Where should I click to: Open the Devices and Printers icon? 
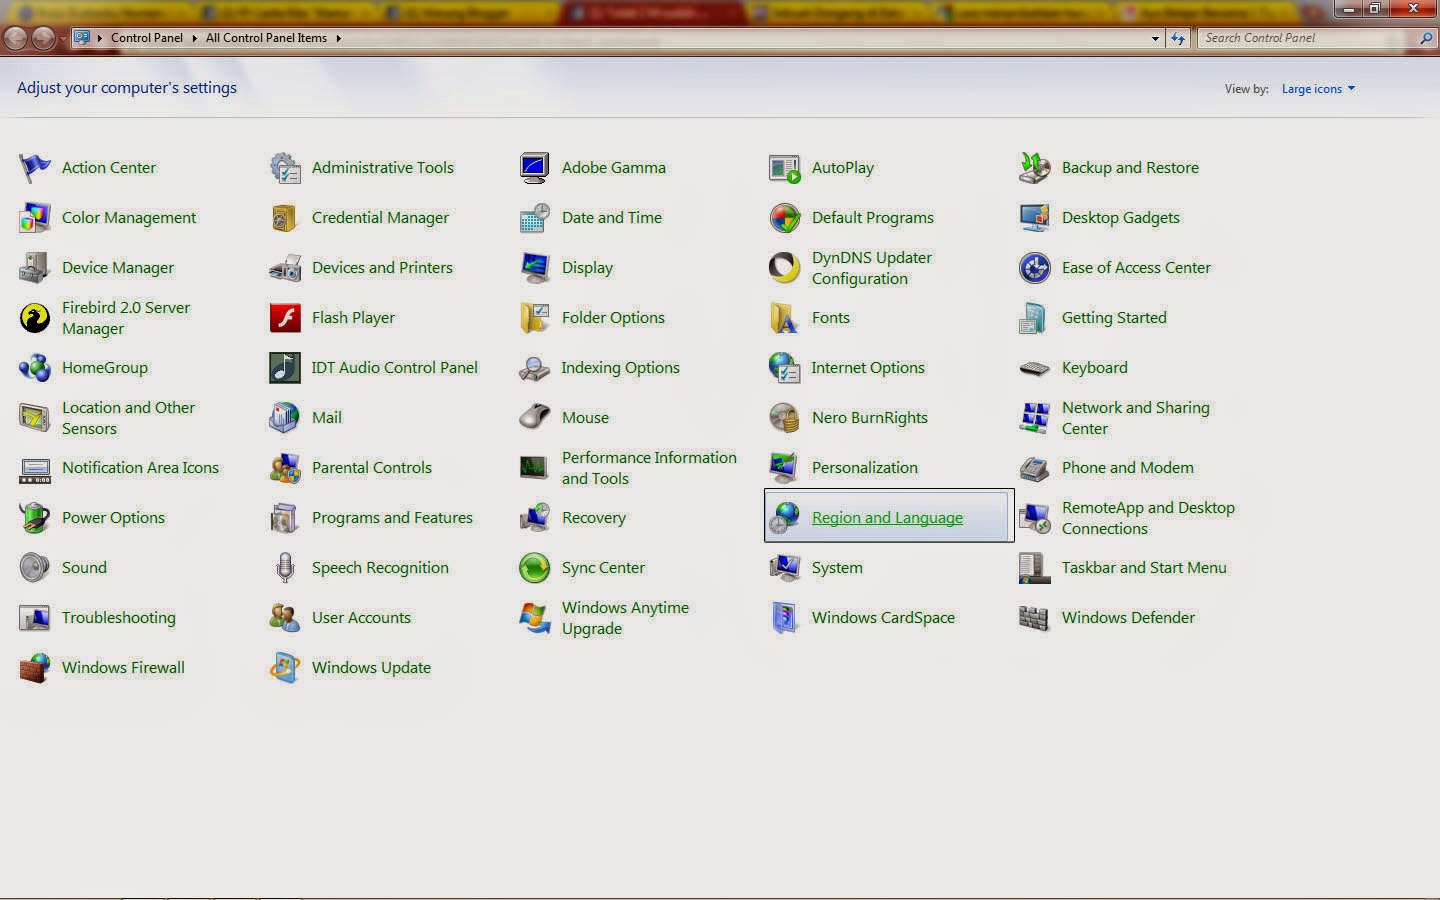coord(285,268)
